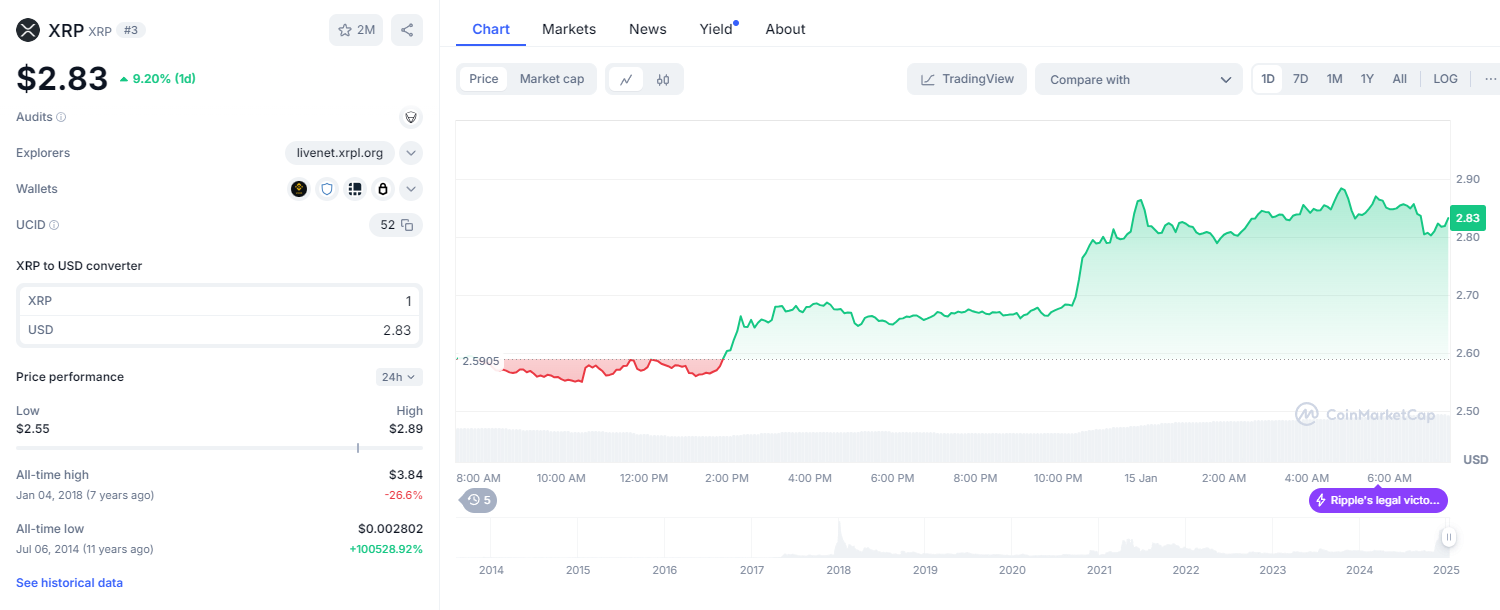Switch to line chart view
The width and height of the screenshot is (1500, 610).
[626, 79]
